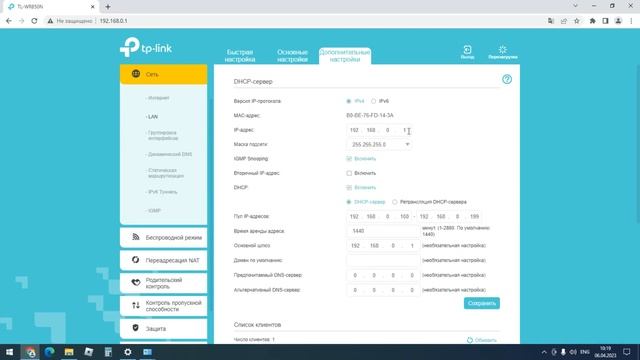
Task: Open browser tab list chevron
Action: 576,6
